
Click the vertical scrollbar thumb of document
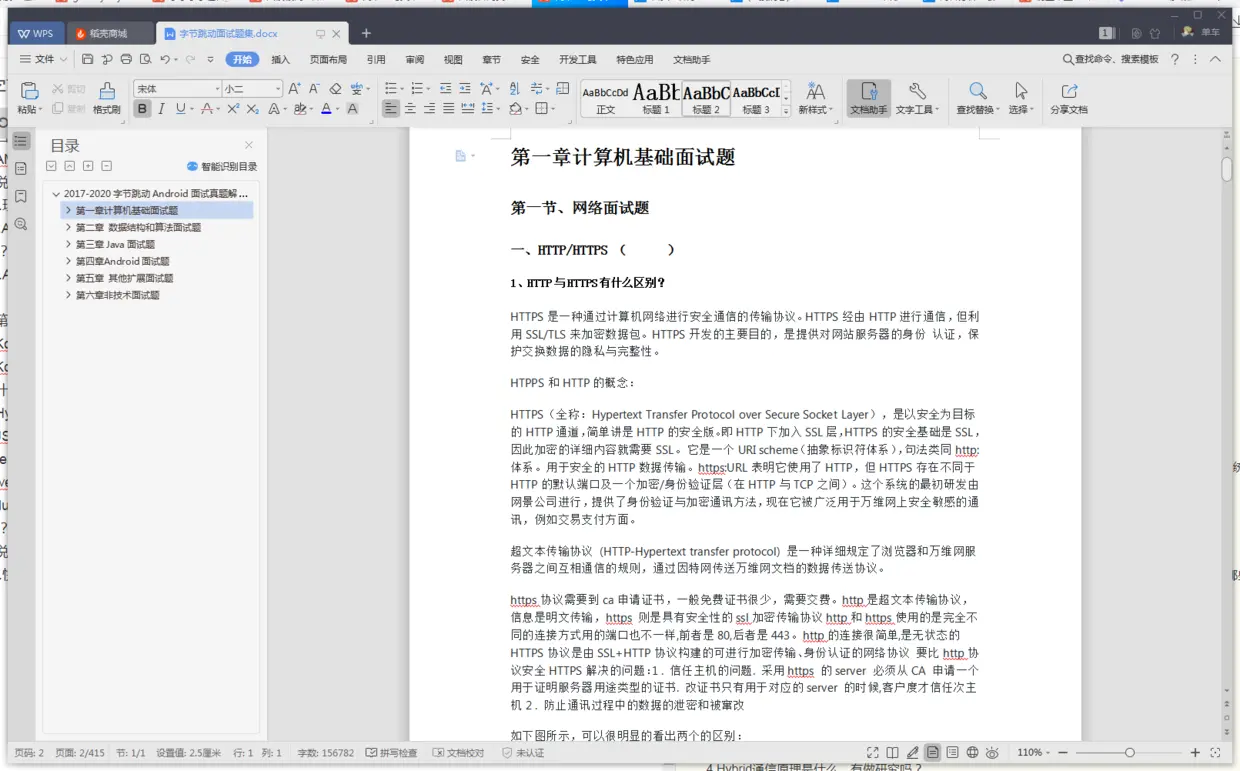coord(1226,168)
